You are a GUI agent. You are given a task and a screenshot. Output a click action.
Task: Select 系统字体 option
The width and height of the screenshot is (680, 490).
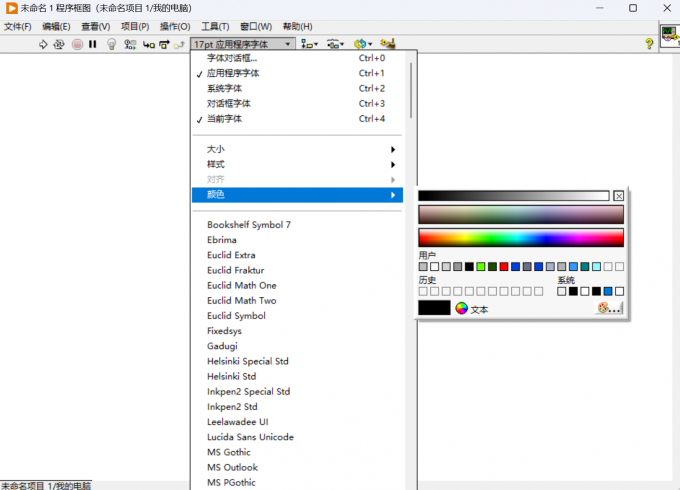297,88
